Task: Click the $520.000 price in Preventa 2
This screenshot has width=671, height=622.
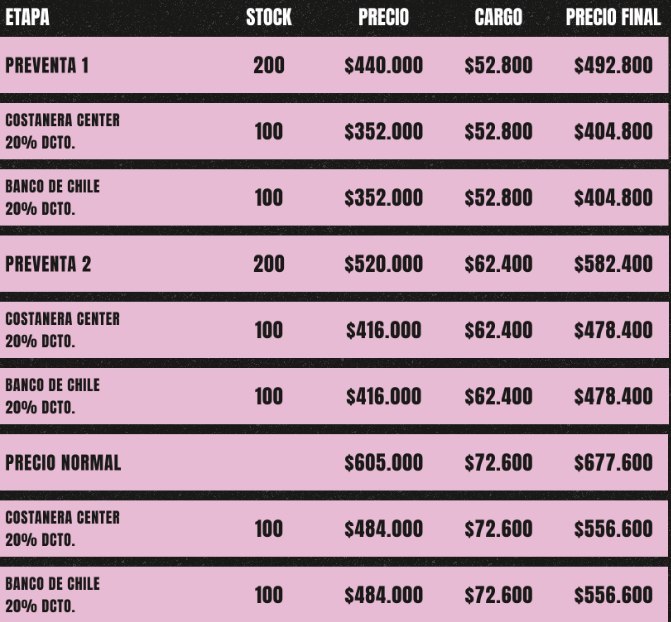Action: (383, 264)
